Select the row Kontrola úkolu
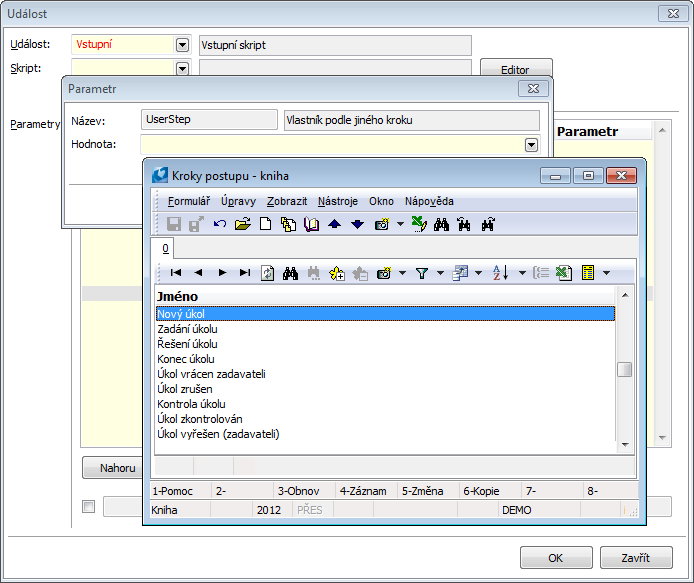Viewport: 694px width, 583px height. click(x=385, y=404)
